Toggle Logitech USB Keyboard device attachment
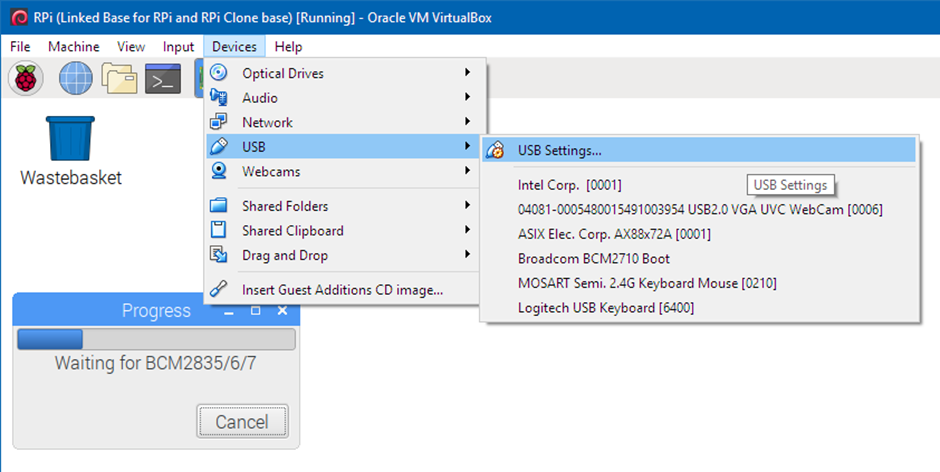940x472 pixels. [x=605, y=307]
